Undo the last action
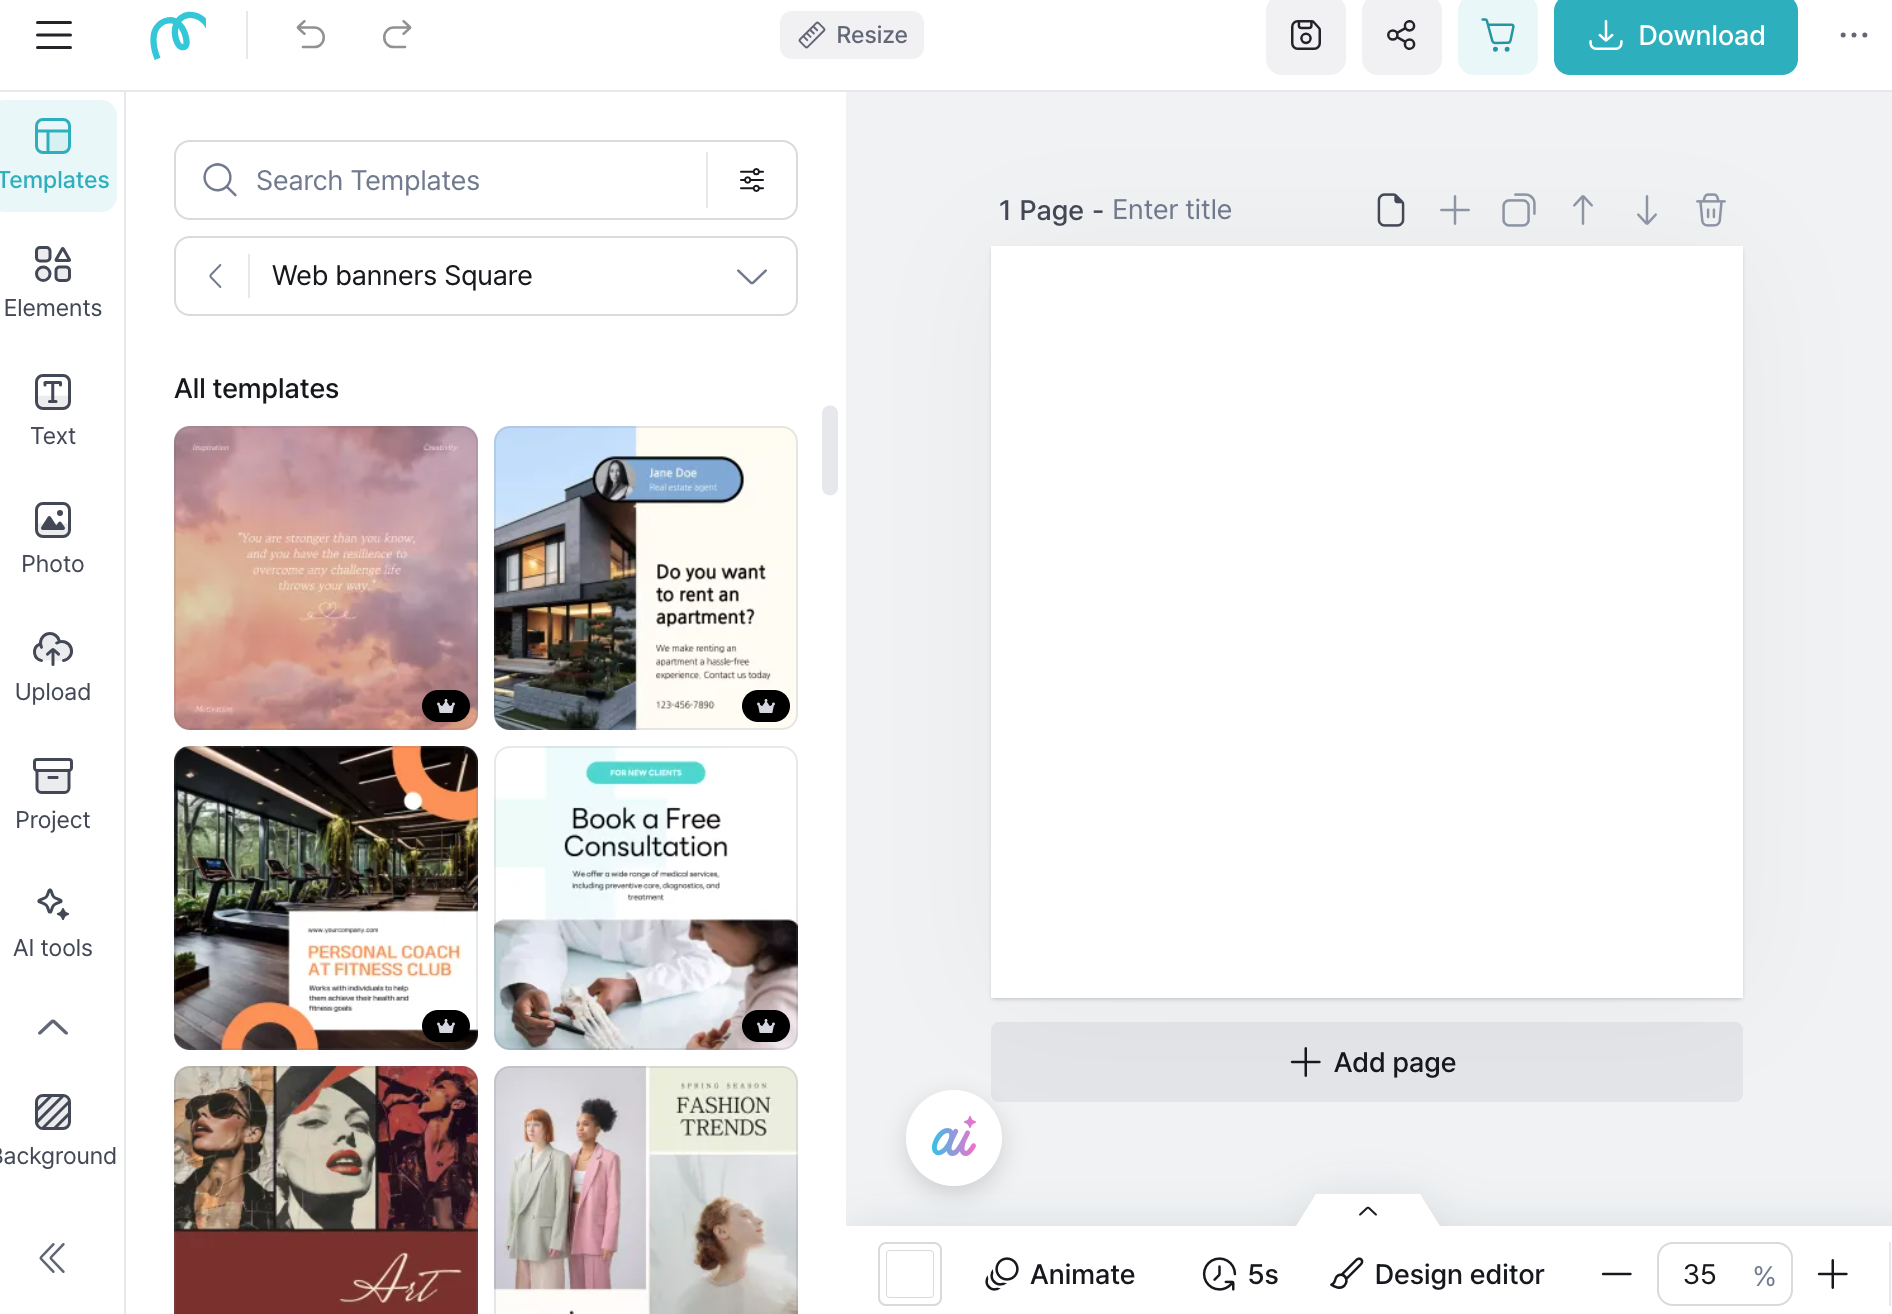Viewport: 1892px width, 1314px height. click(311, 35)
